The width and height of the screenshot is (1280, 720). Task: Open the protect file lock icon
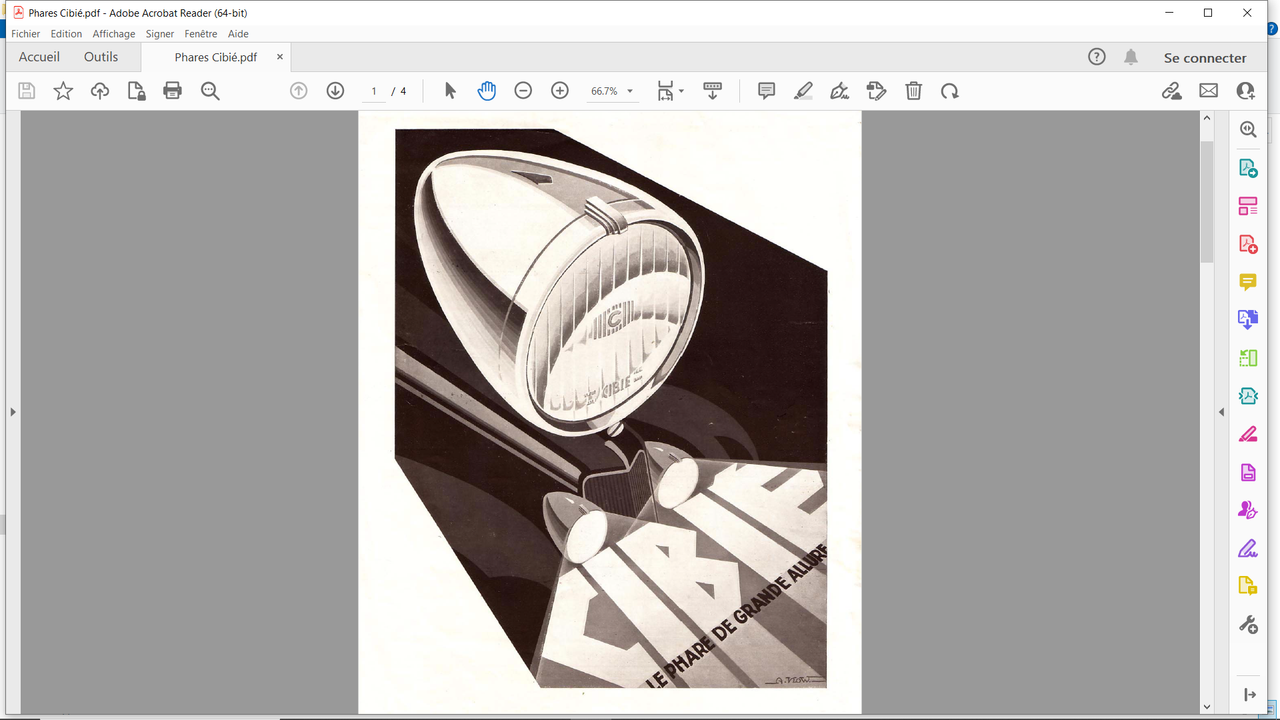137,91
